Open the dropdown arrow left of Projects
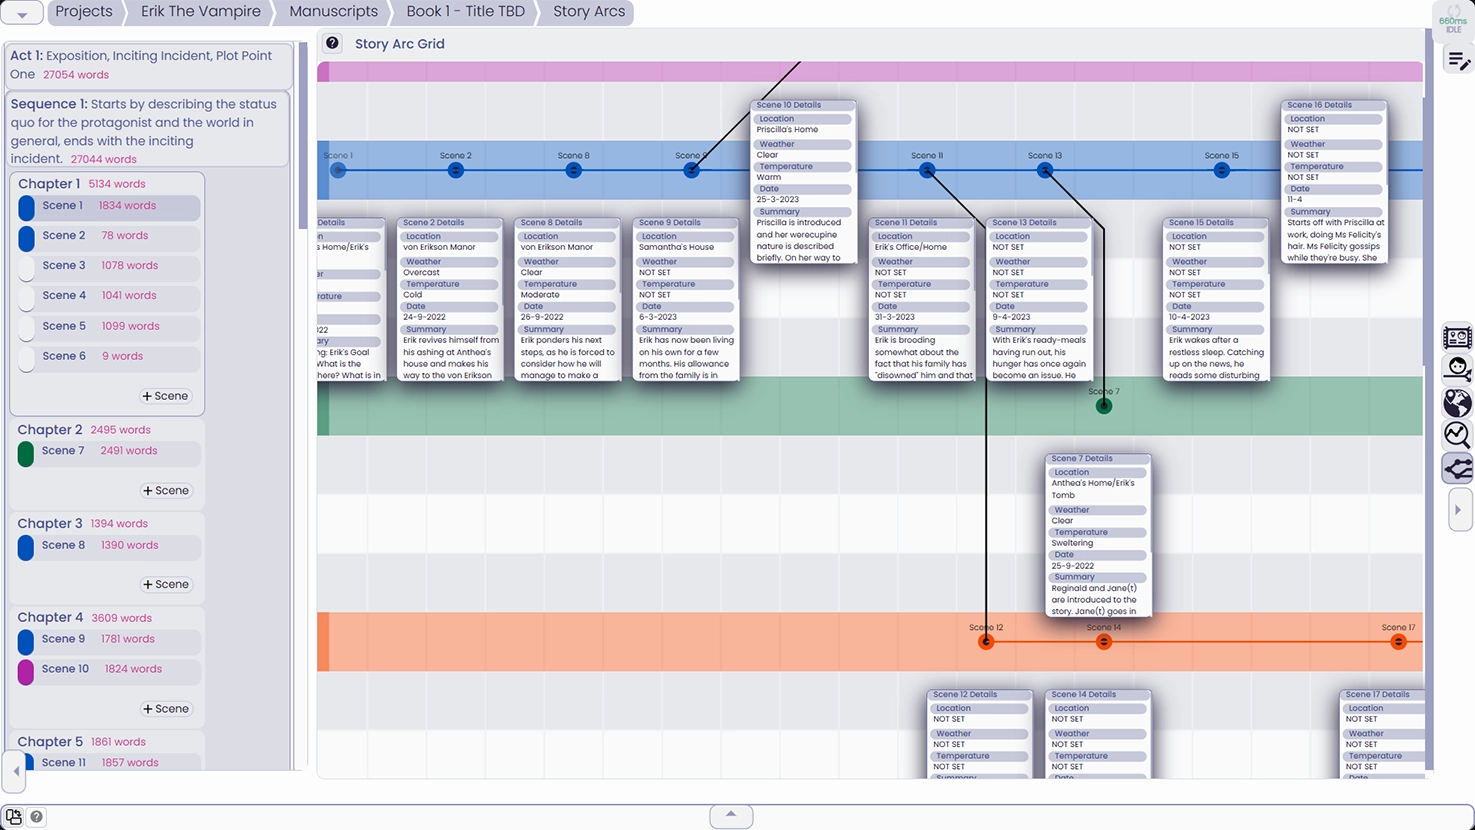The width and height of the screenshot is (1475, 830). [21, 13]
